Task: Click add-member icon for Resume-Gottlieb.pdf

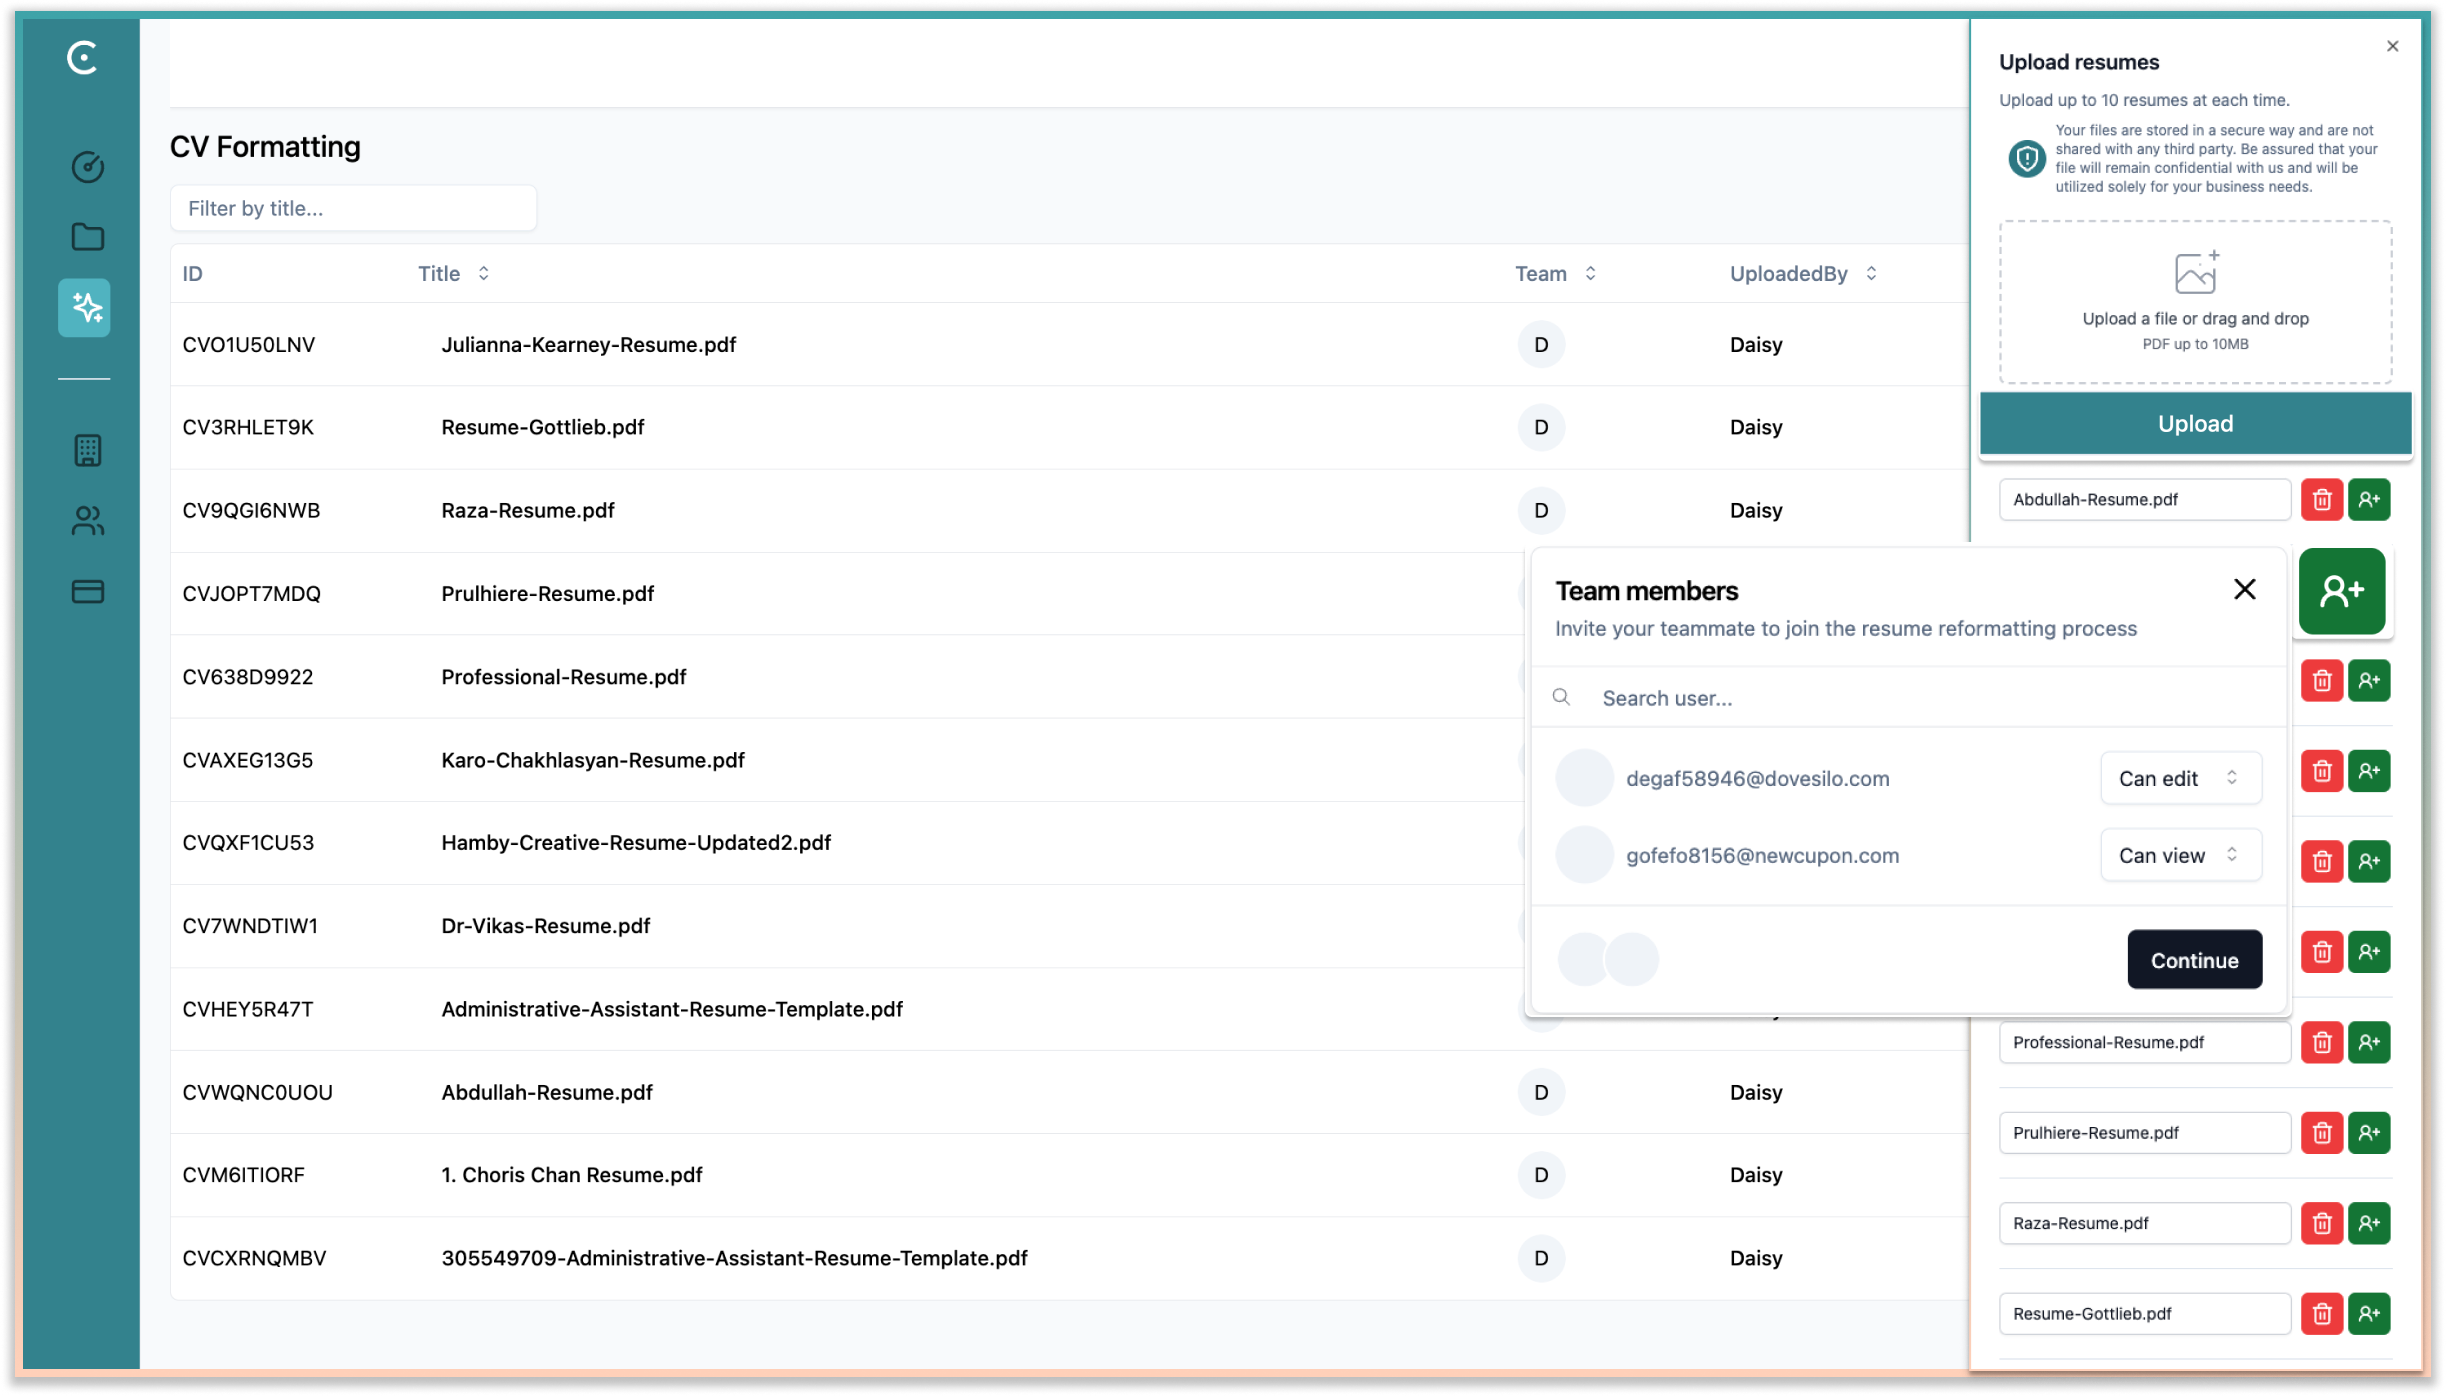Action: tap(2368, 1313)
